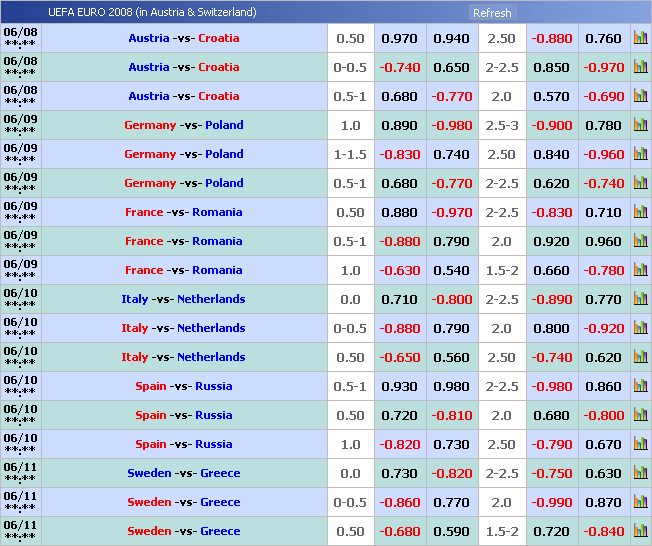652x546 pixels.
Task: Select 0.970 odds in first Austria-Croatia row
Action: (x=399, y=39)
